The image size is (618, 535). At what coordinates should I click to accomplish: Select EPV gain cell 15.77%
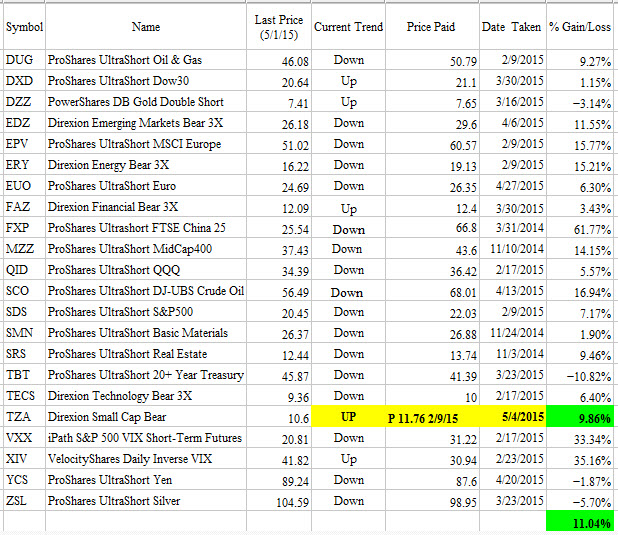pos(580,144)
